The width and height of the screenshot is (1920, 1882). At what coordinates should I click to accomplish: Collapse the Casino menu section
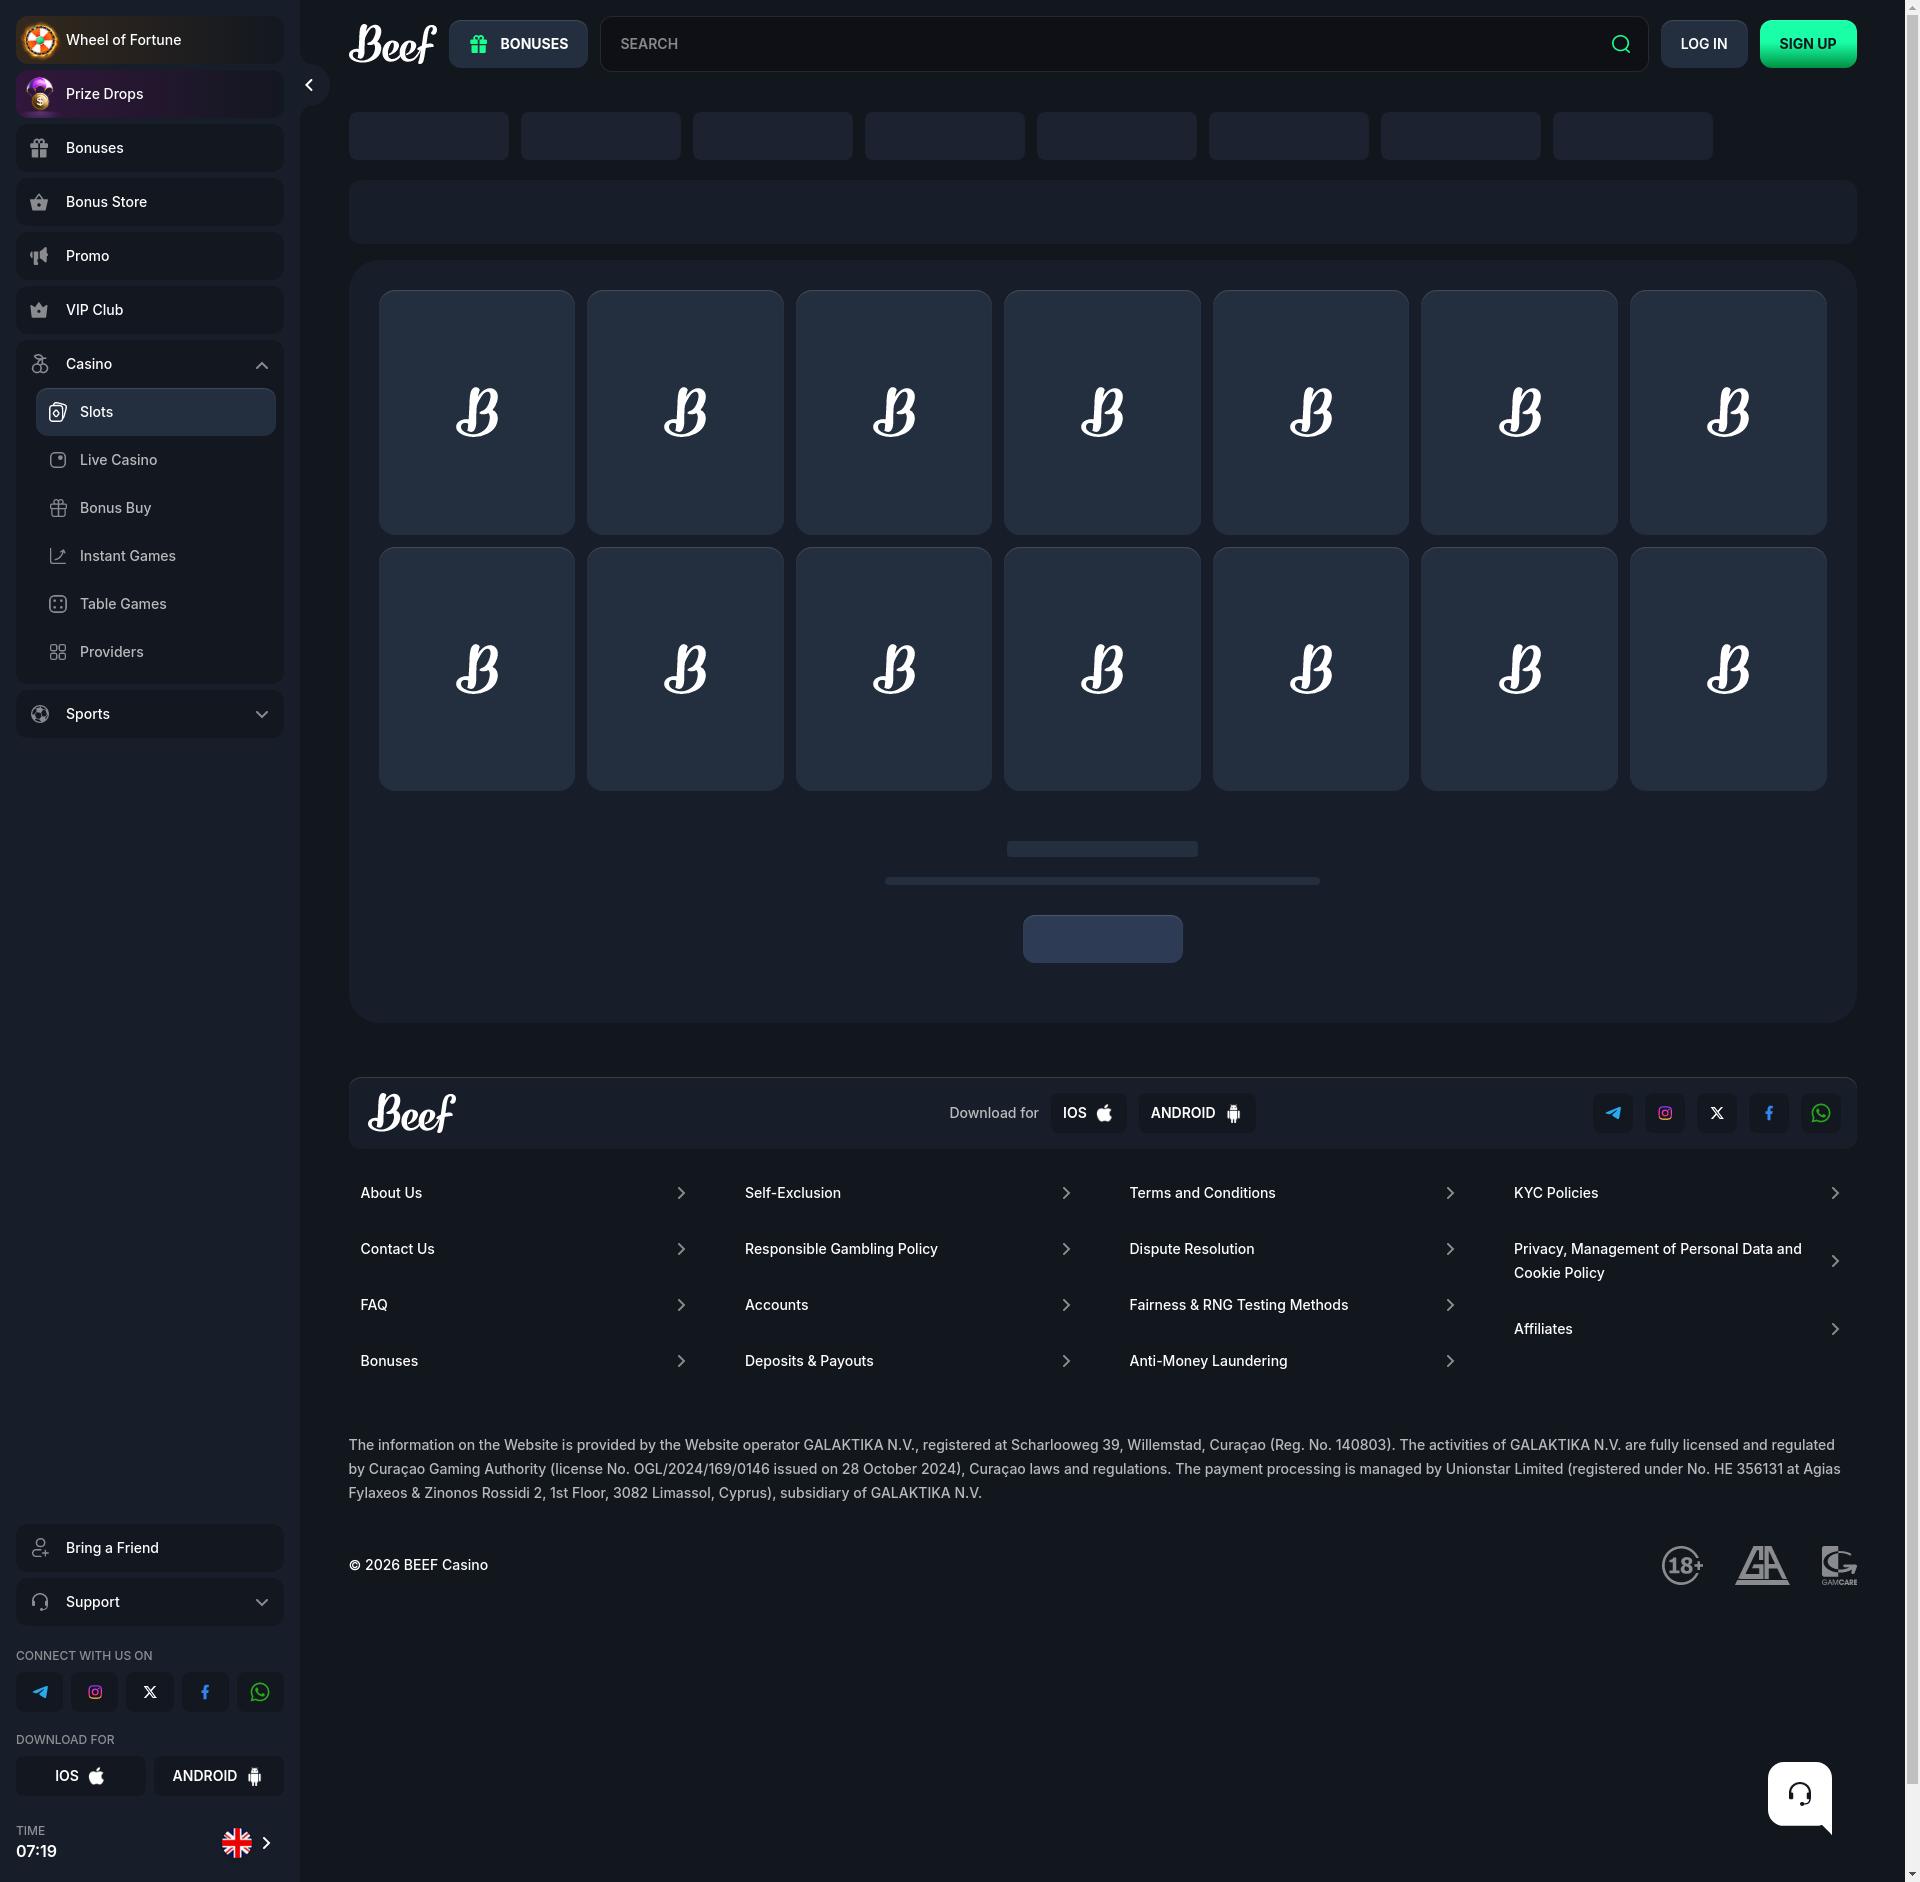[261, 365]
